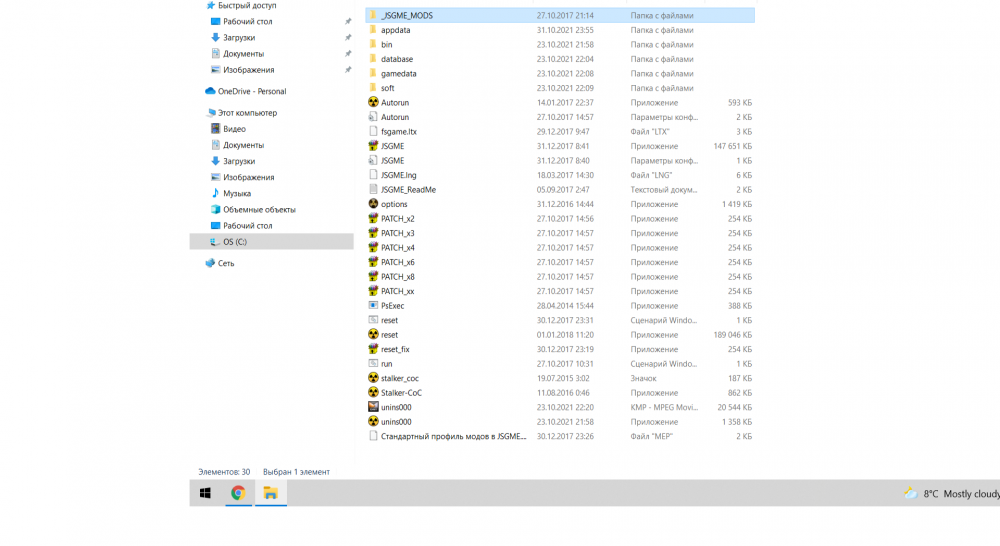
Task: Click the PATCH_x8 icon
Action: click(x=373, y=276)
